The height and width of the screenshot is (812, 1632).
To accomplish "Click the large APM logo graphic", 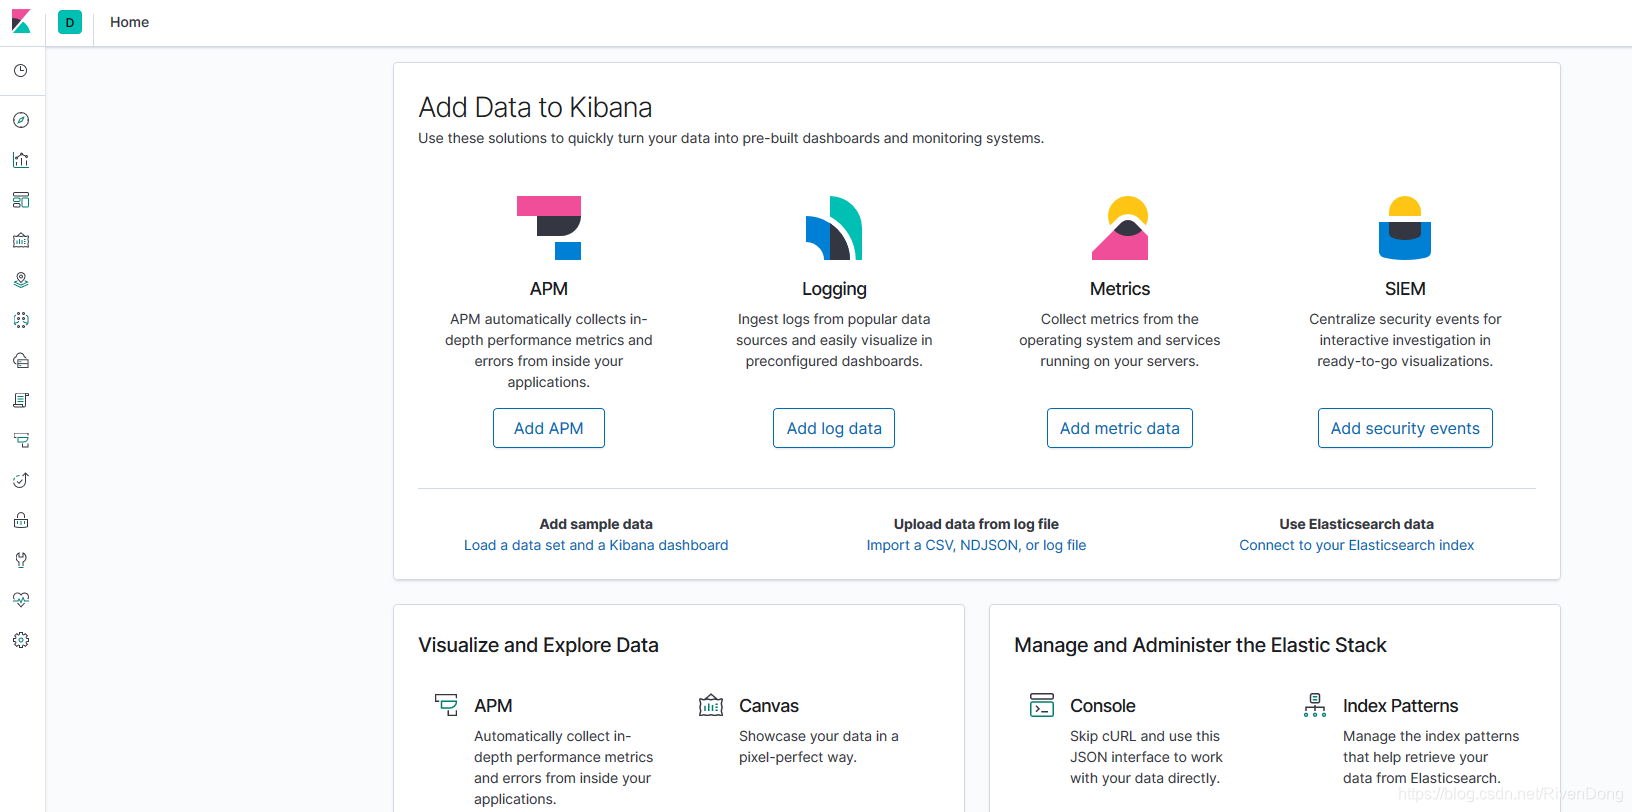I will point(549,228).
